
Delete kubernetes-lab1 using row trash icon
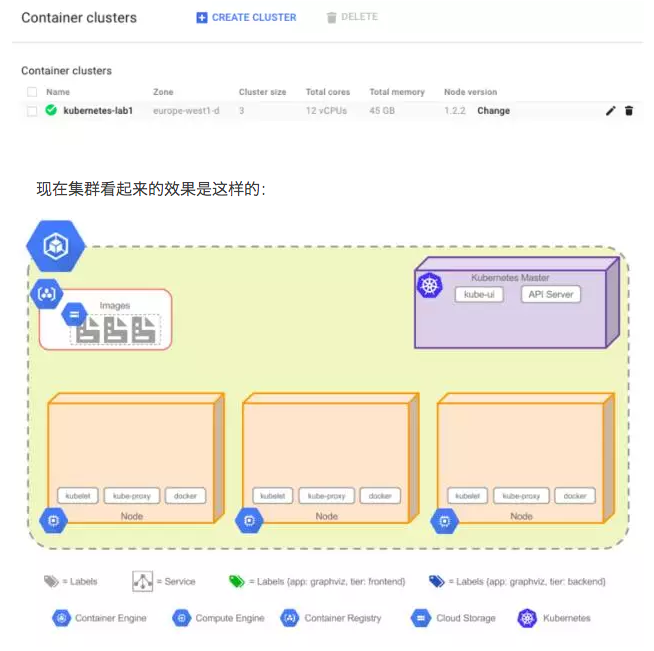pos(629,111)
